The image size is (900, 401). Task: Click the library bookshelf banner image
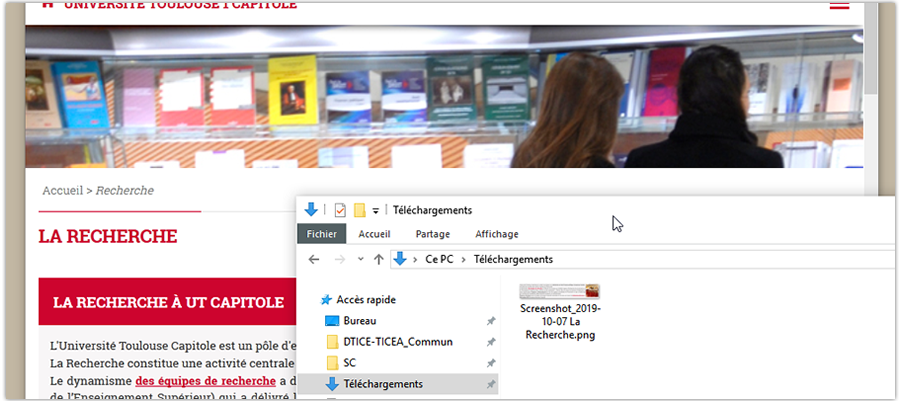pos(444,96)
